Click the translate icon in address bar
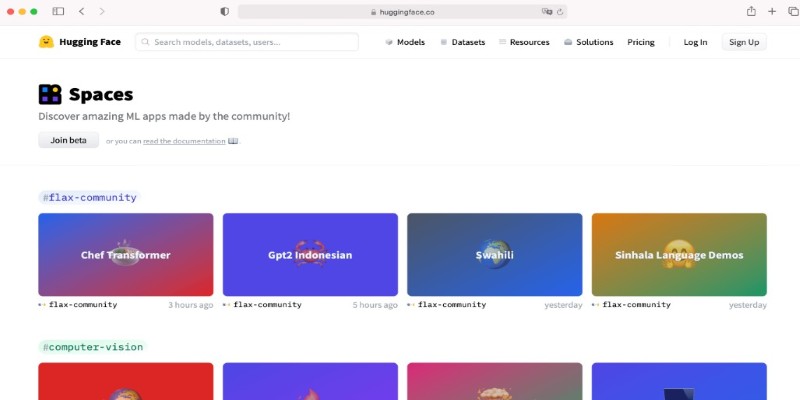 [547, 12]
